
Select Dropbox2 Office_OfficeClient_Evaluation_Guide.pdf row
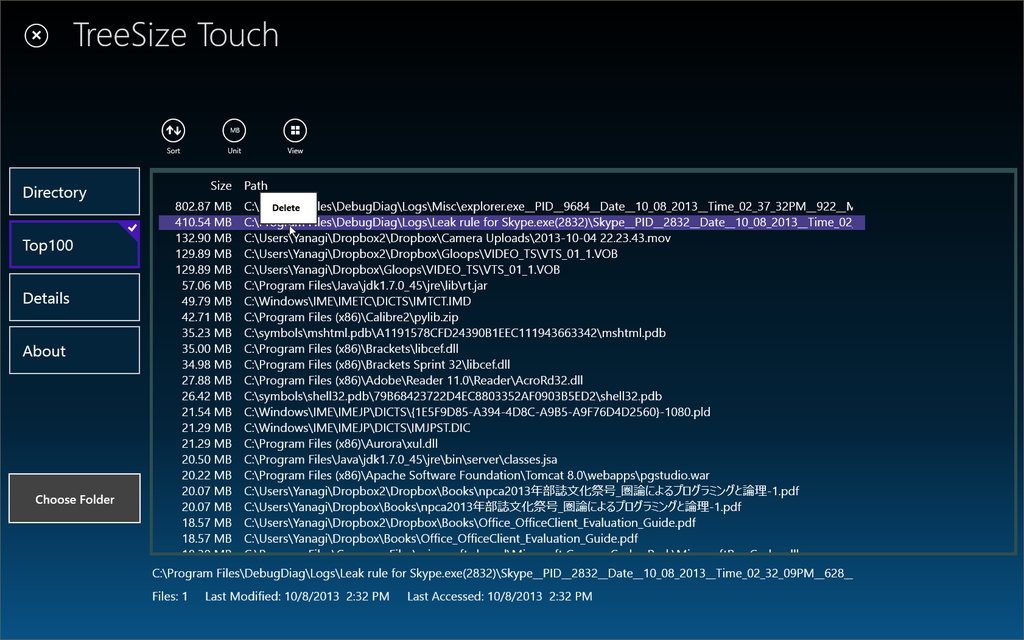coord(511,522)
